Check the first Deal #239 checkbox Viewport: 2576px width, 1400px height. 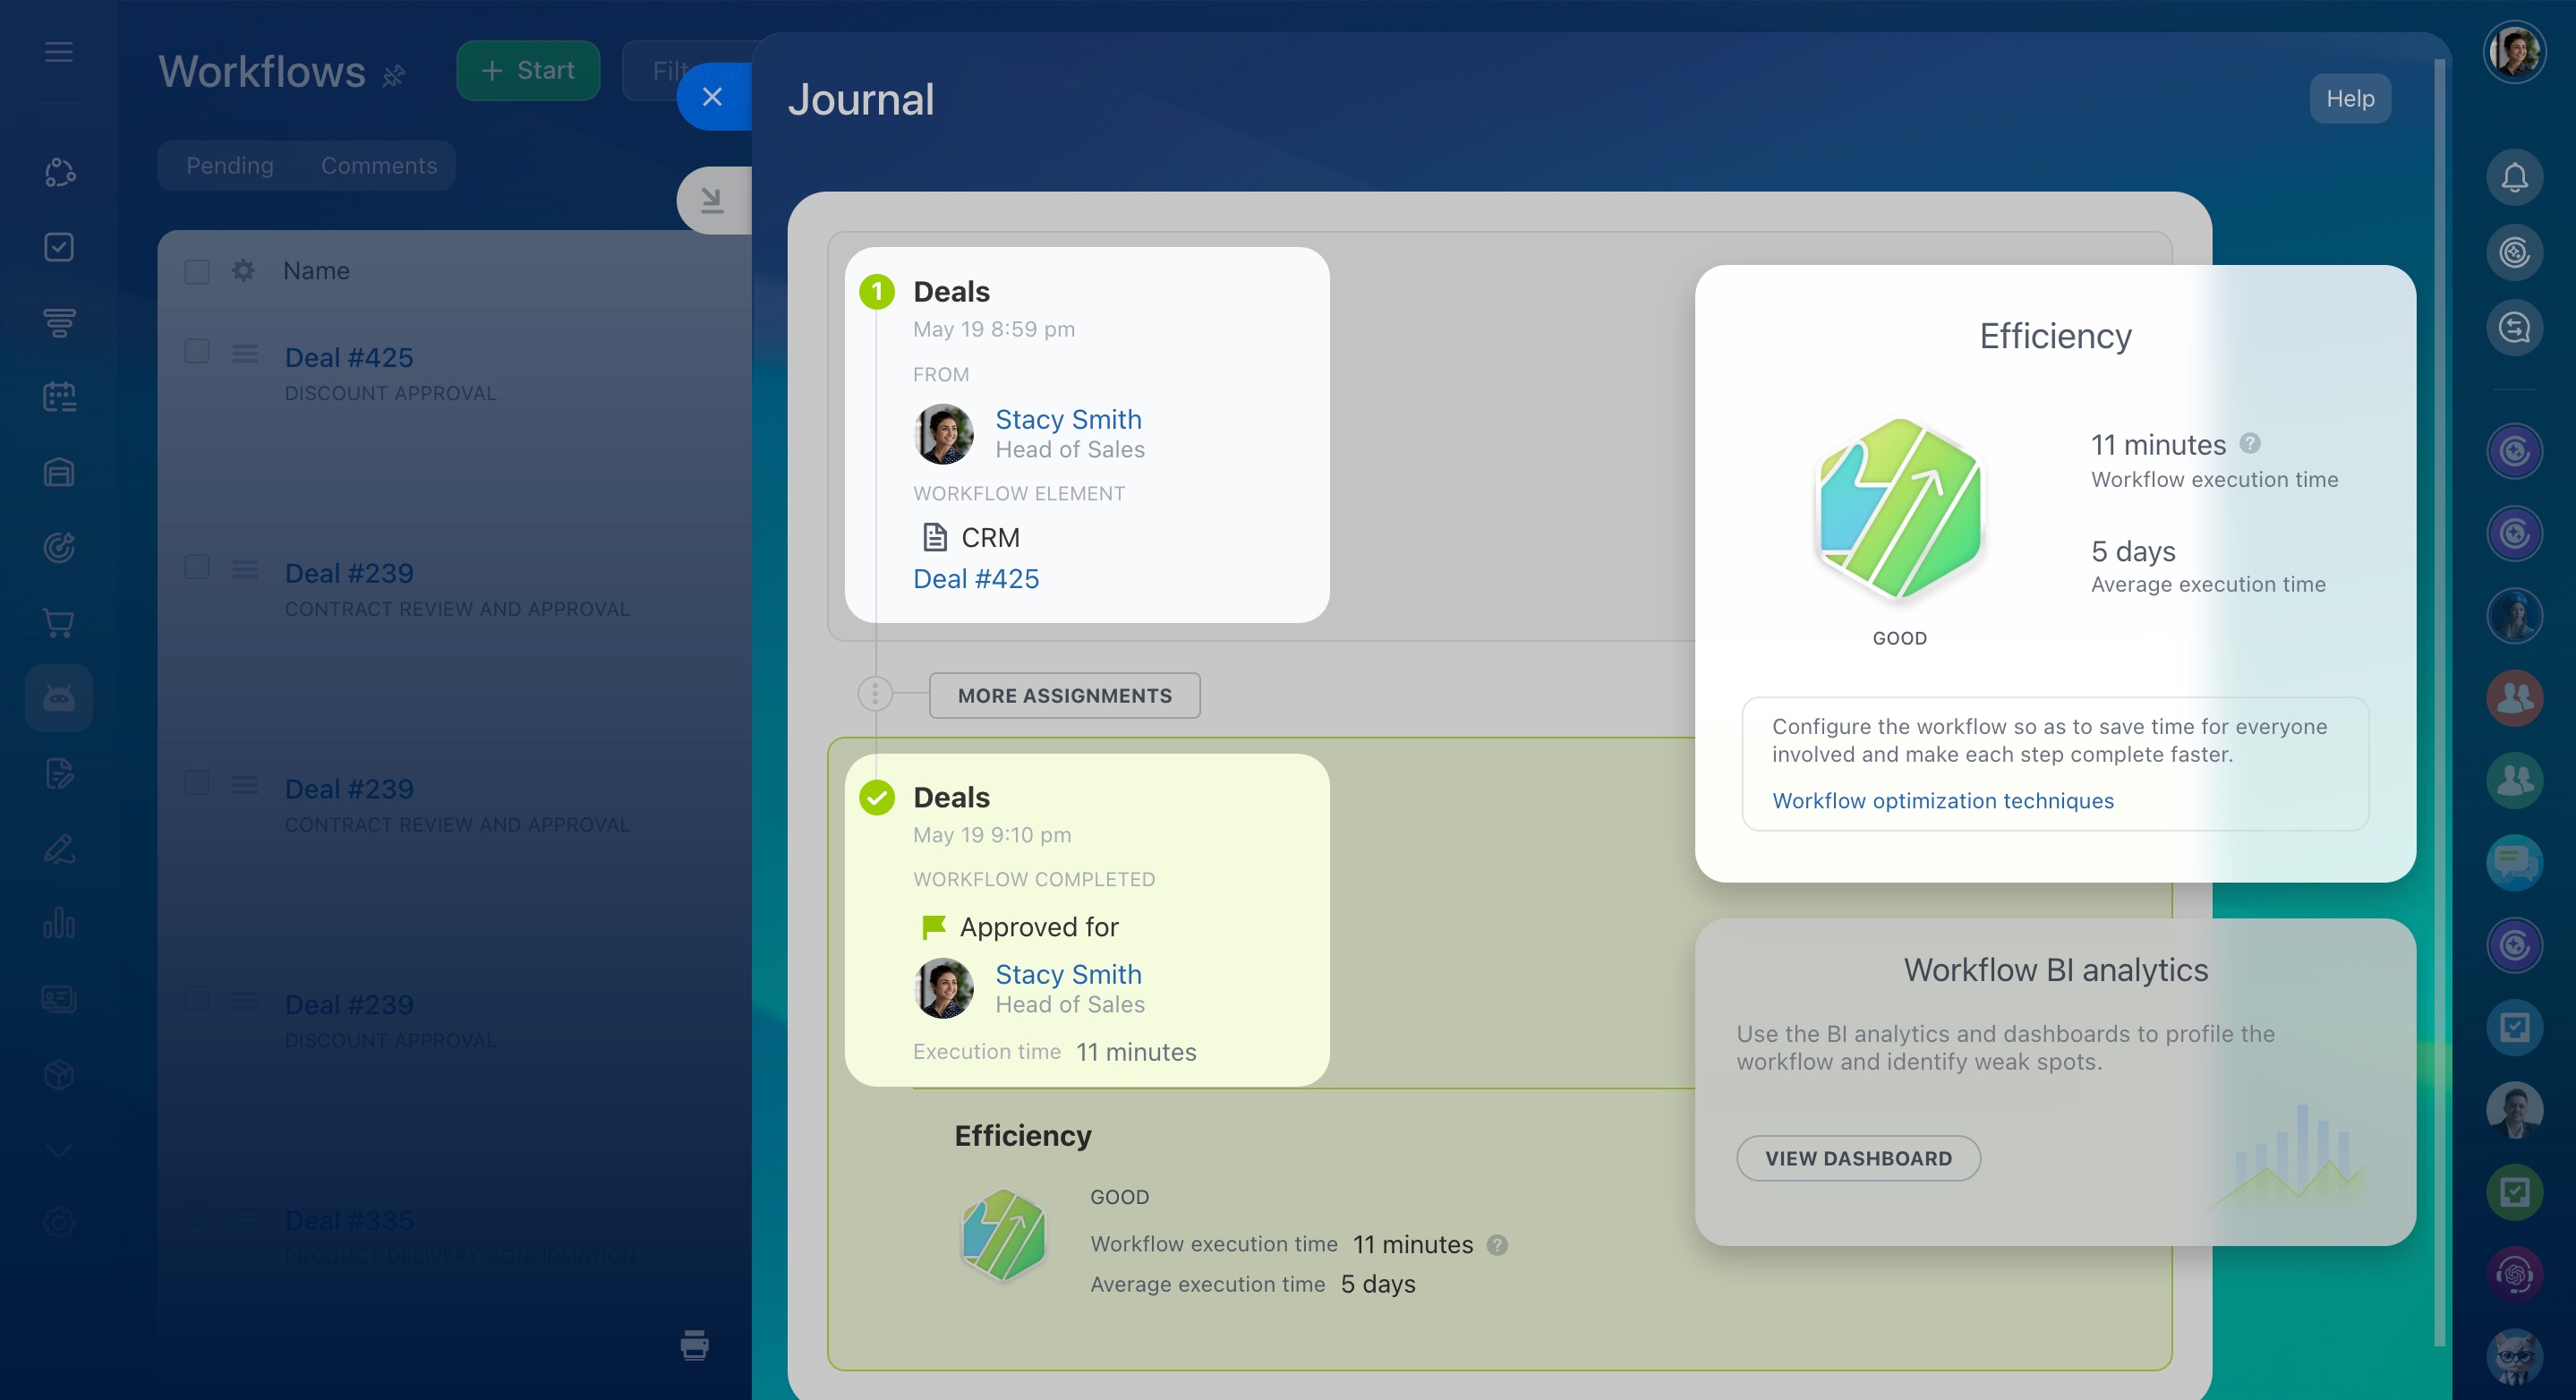pos(197,567)
